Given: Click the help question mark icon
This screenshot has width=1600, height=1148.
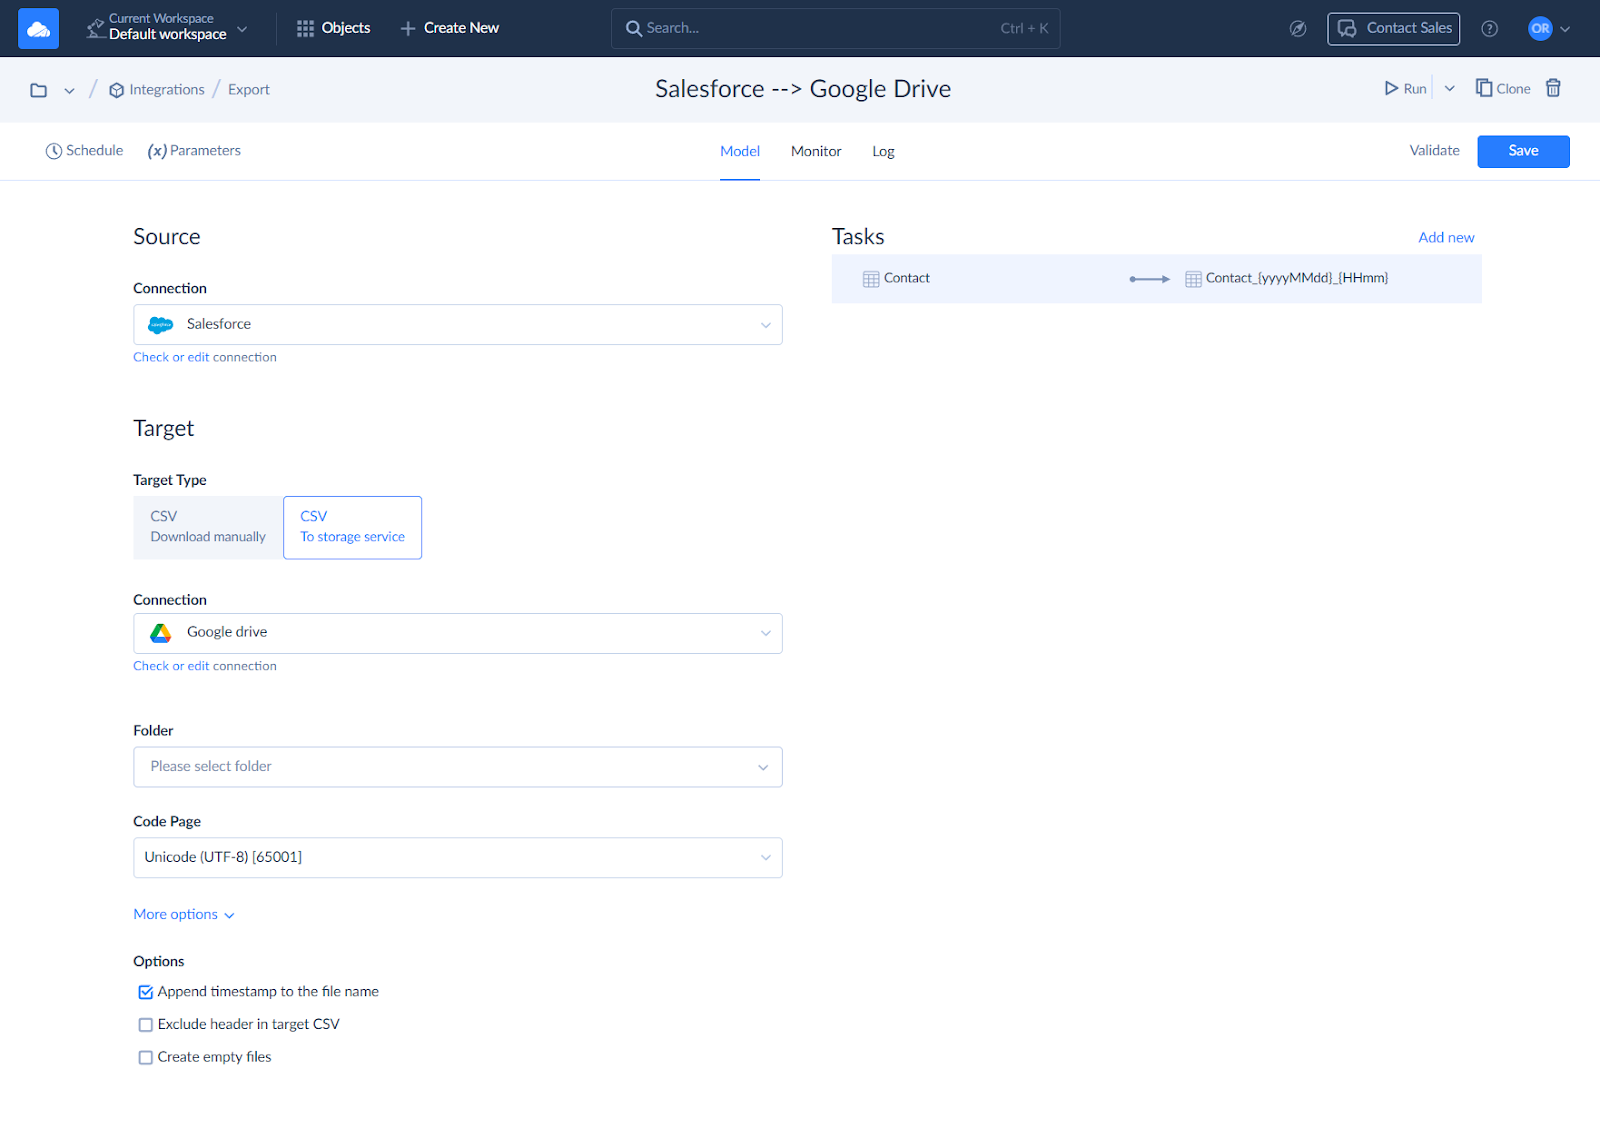Looking at the screenshot, I should pyautogui.click(x=1489, y=29).
